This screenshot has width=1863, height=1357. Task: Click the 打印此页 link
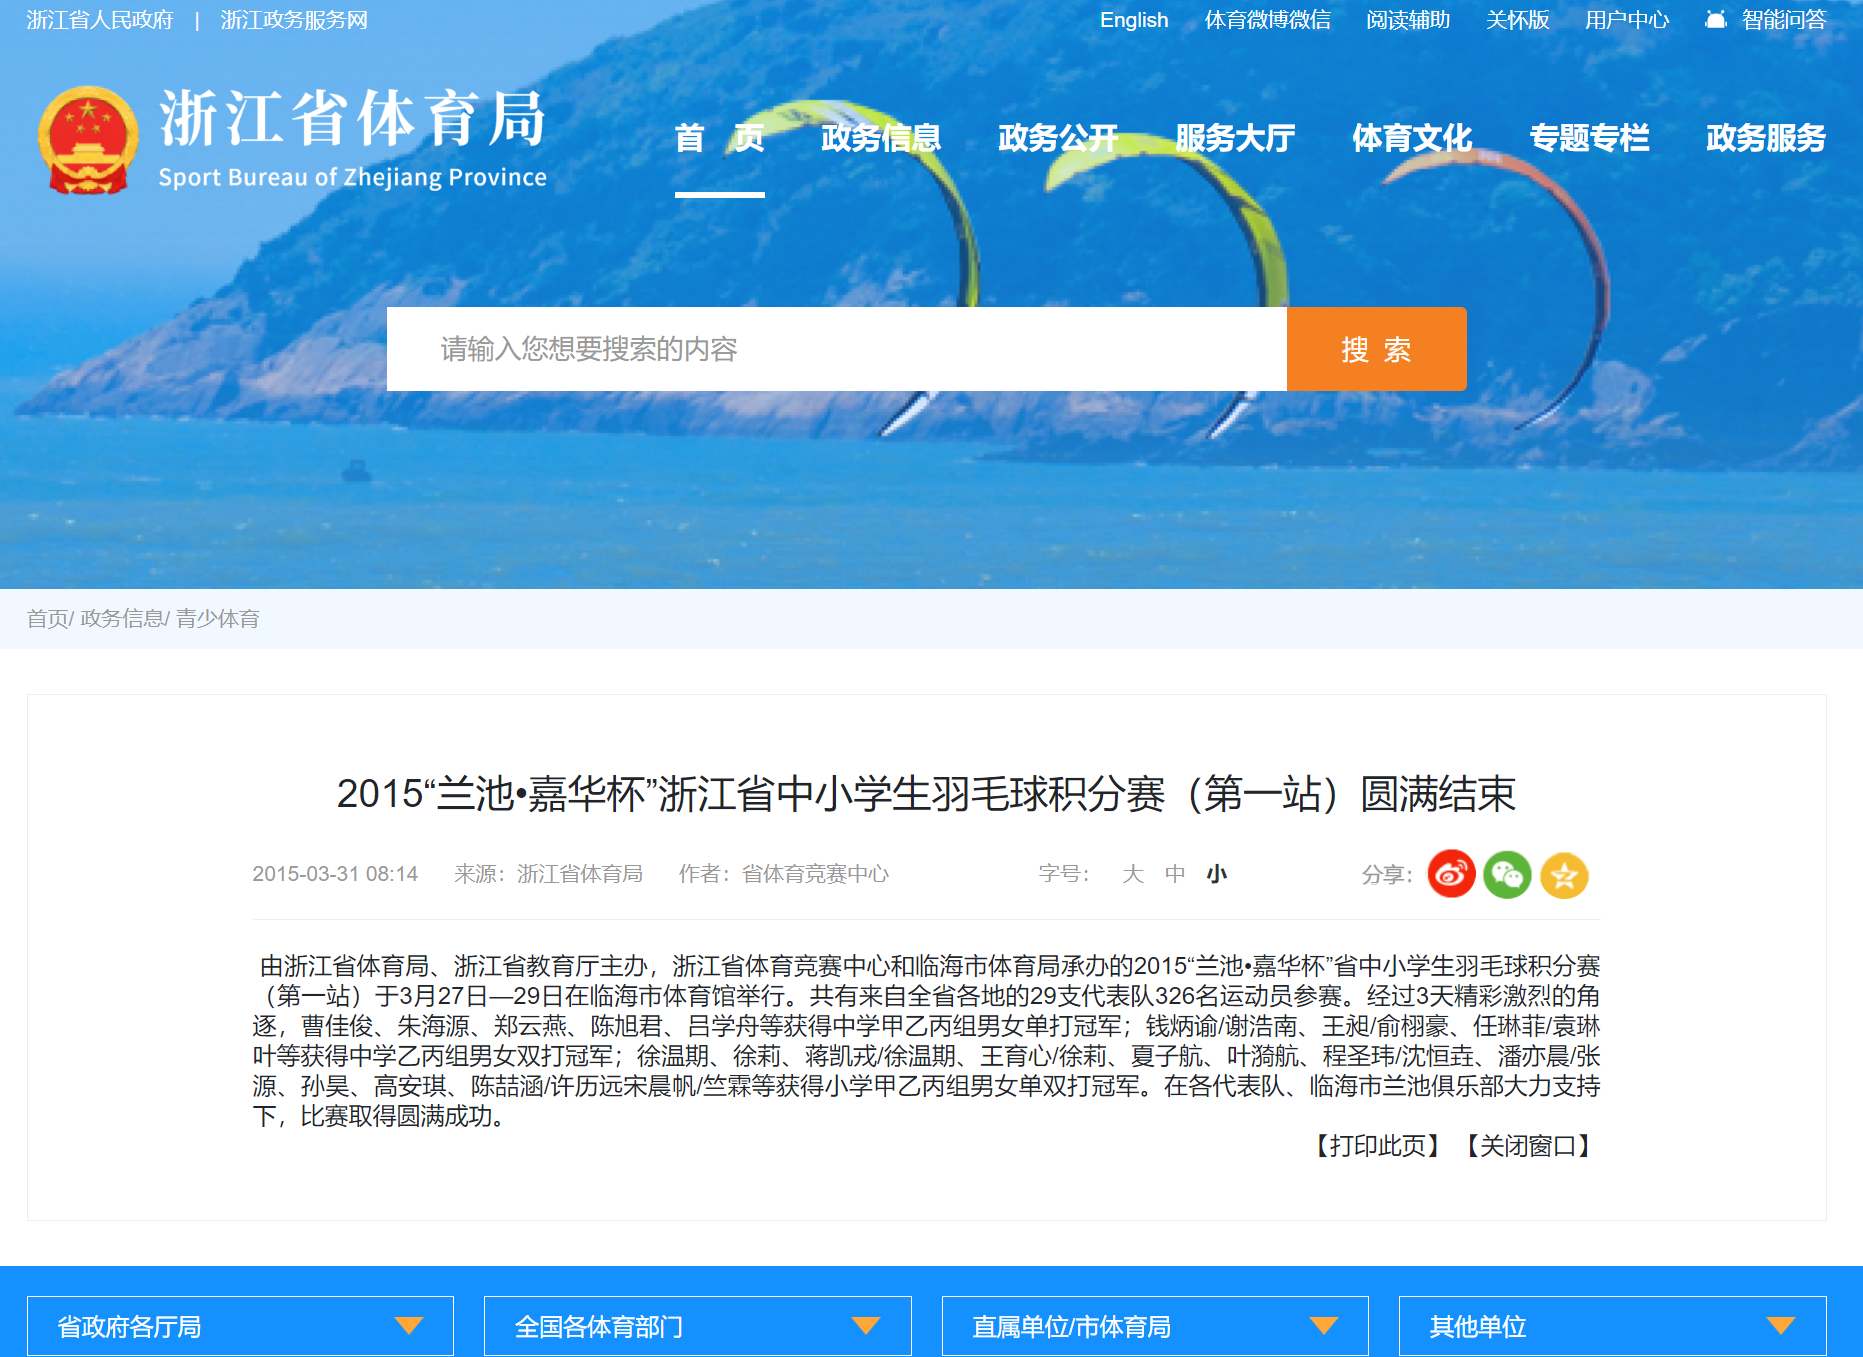1377,1146
